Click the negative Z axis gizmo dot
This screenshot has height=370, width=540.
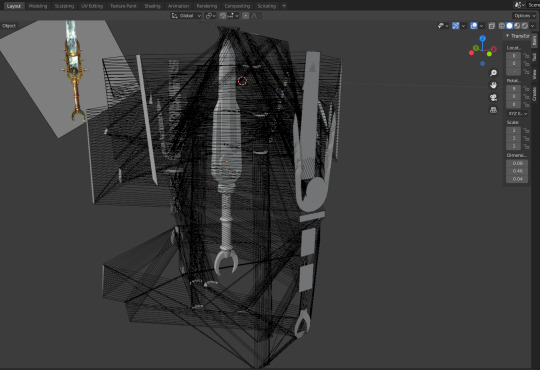[482, 64]
